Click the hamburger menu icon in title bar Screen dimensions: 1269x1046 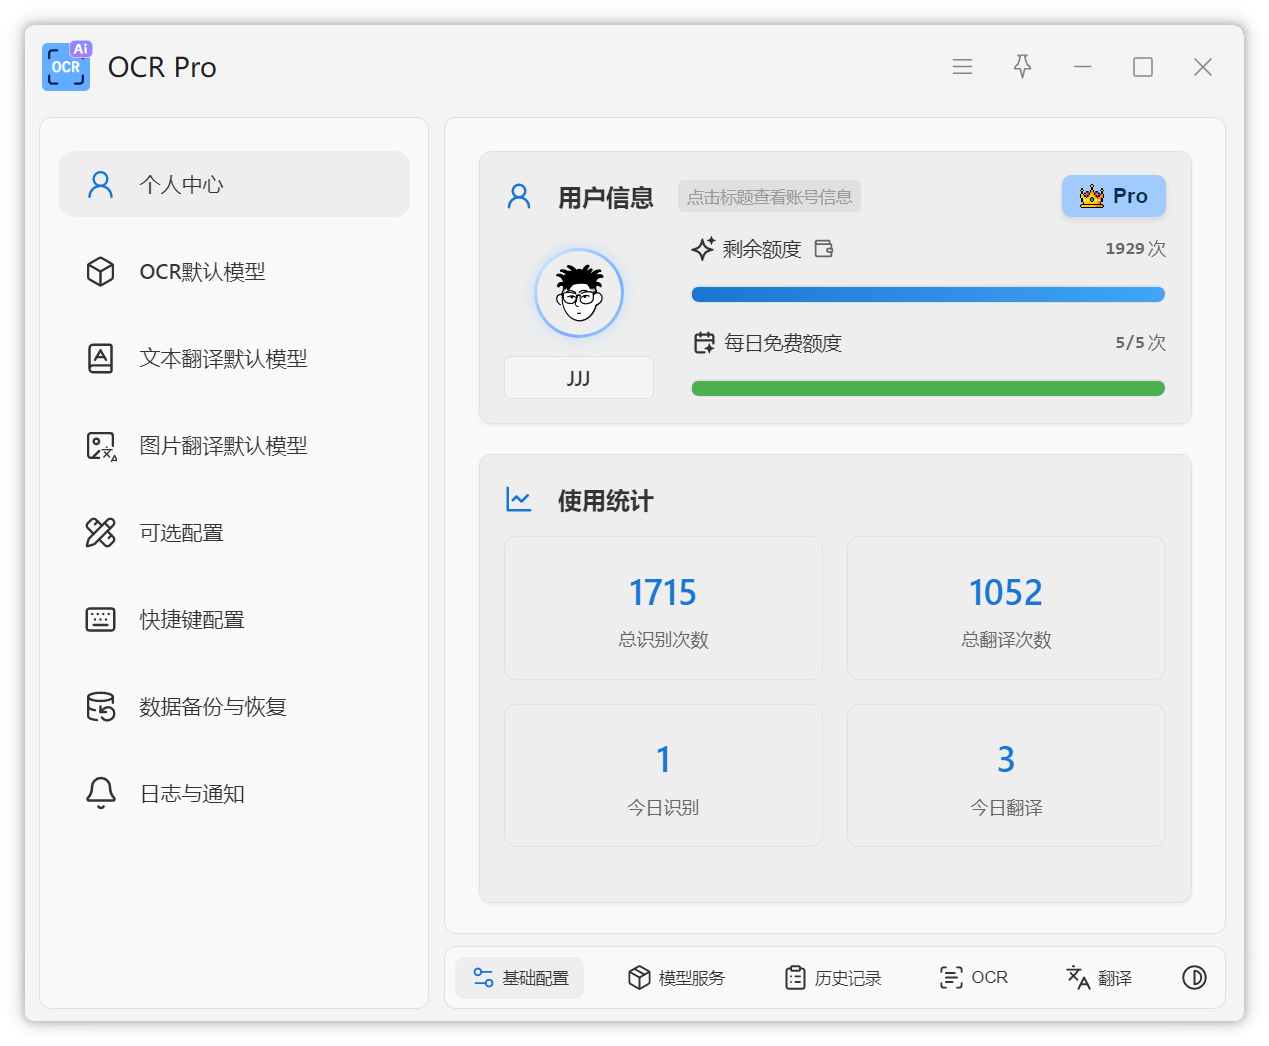coord(962,67)
